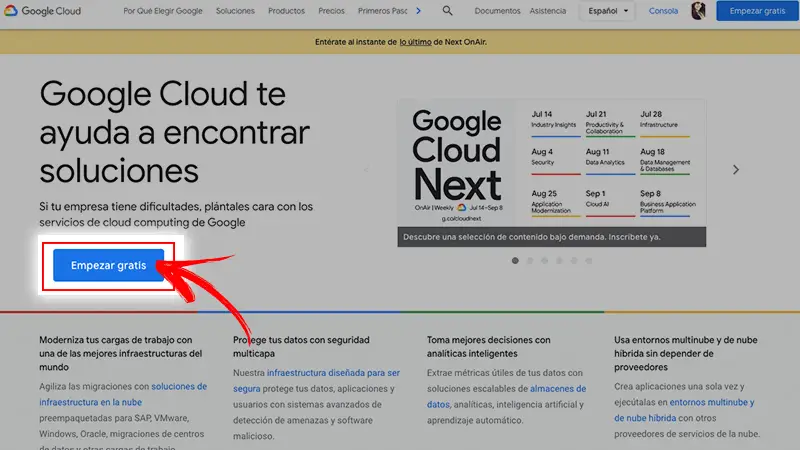
Task: Go to Consola
Action: click(663, 11)
